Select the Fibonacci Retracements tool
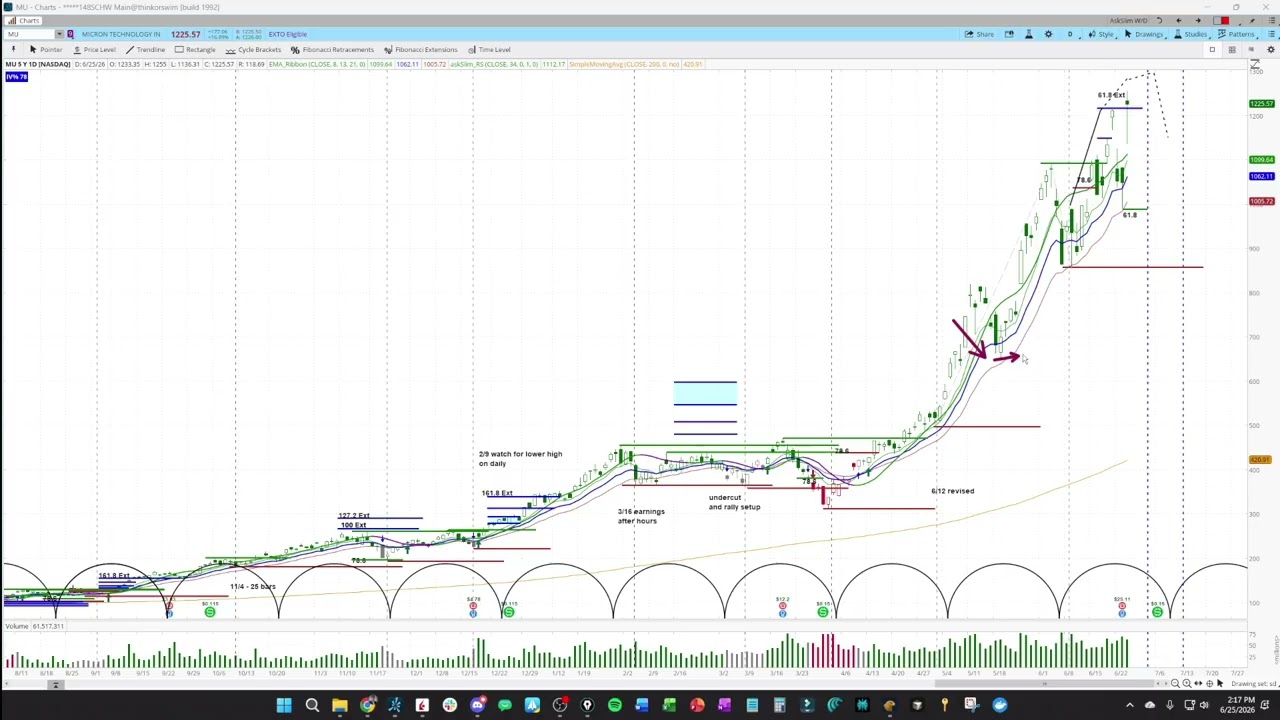The image size is (1280, 720). pyautogui.click(x=332, y=49)
